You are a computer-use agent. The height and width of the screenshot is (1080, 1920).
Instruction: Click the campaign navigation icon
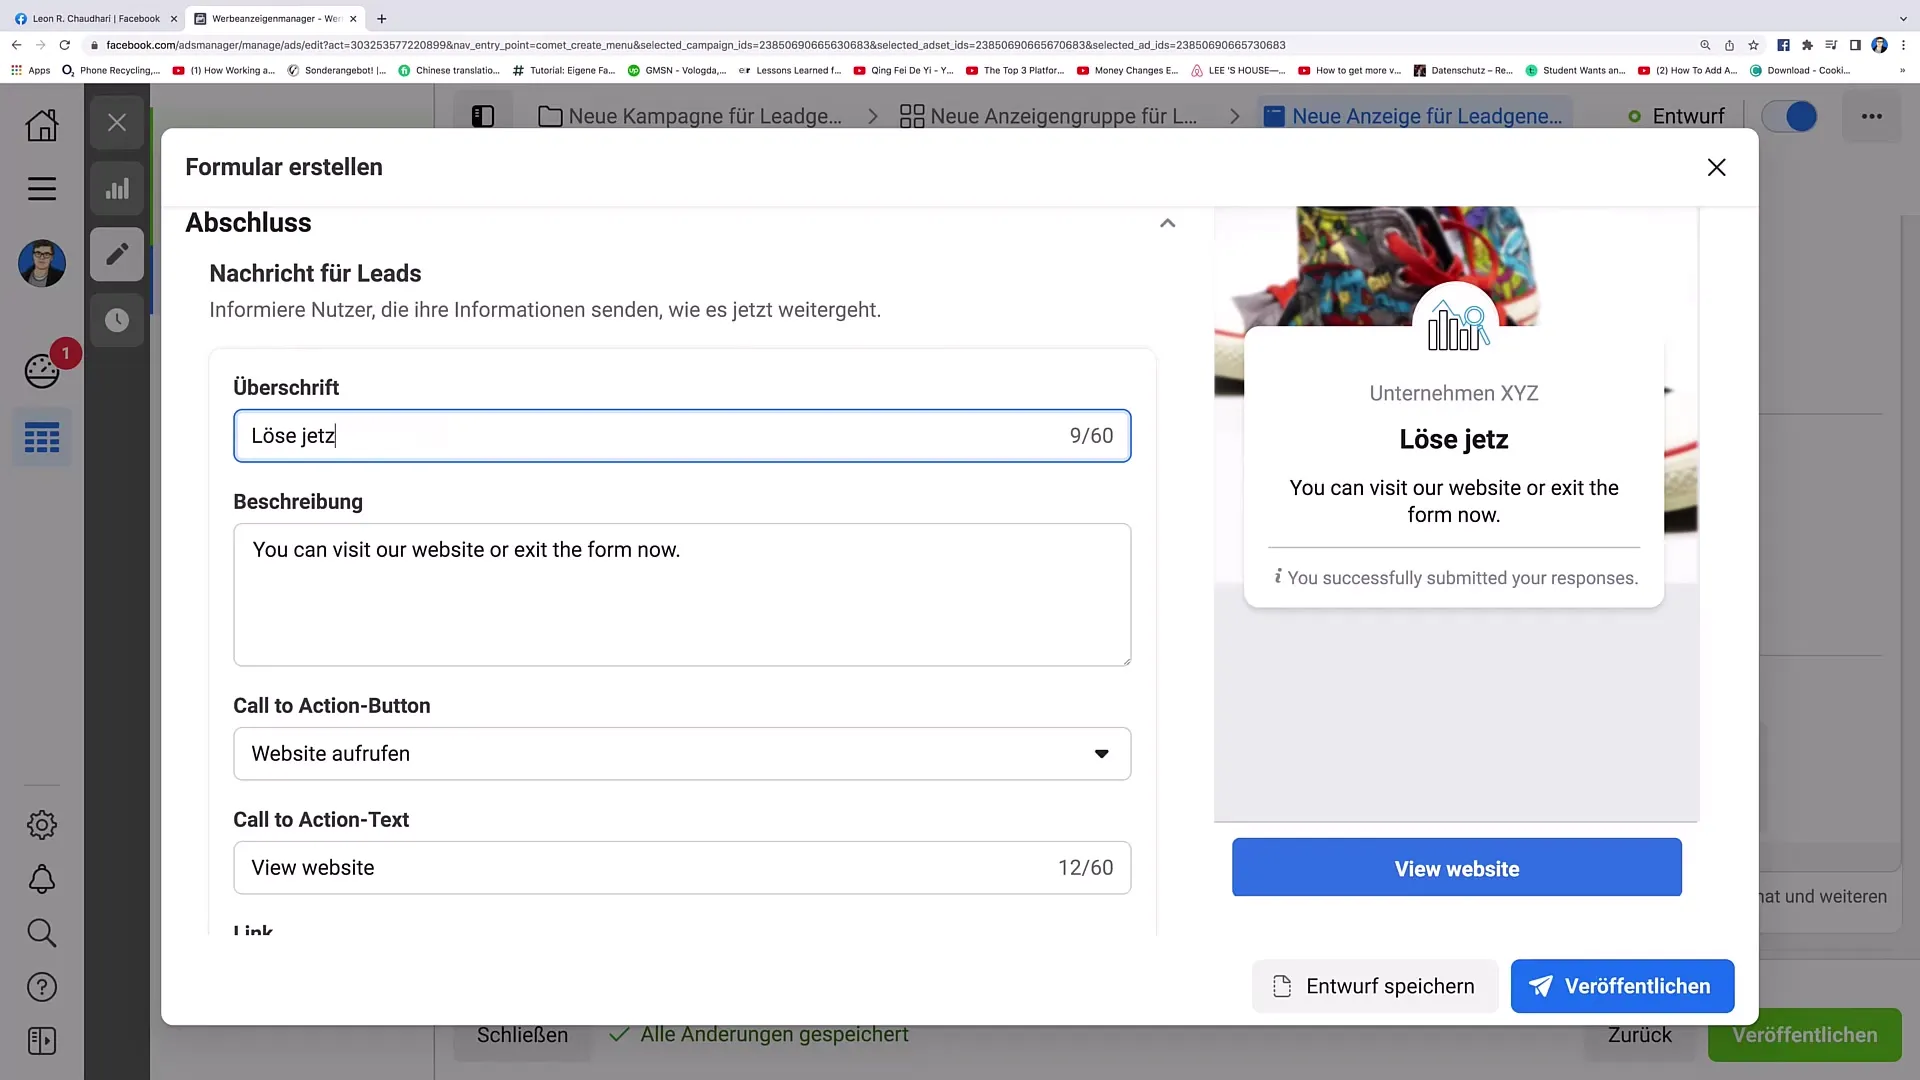point(550,116)
